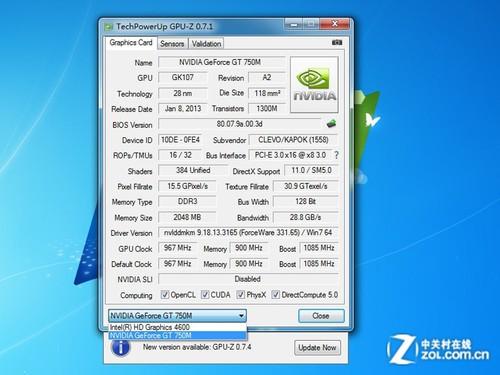This screenshot has height=375, width=500.
Task: Collapse the GPU selection dropdown arrow
Action: [x=241, y=316]
